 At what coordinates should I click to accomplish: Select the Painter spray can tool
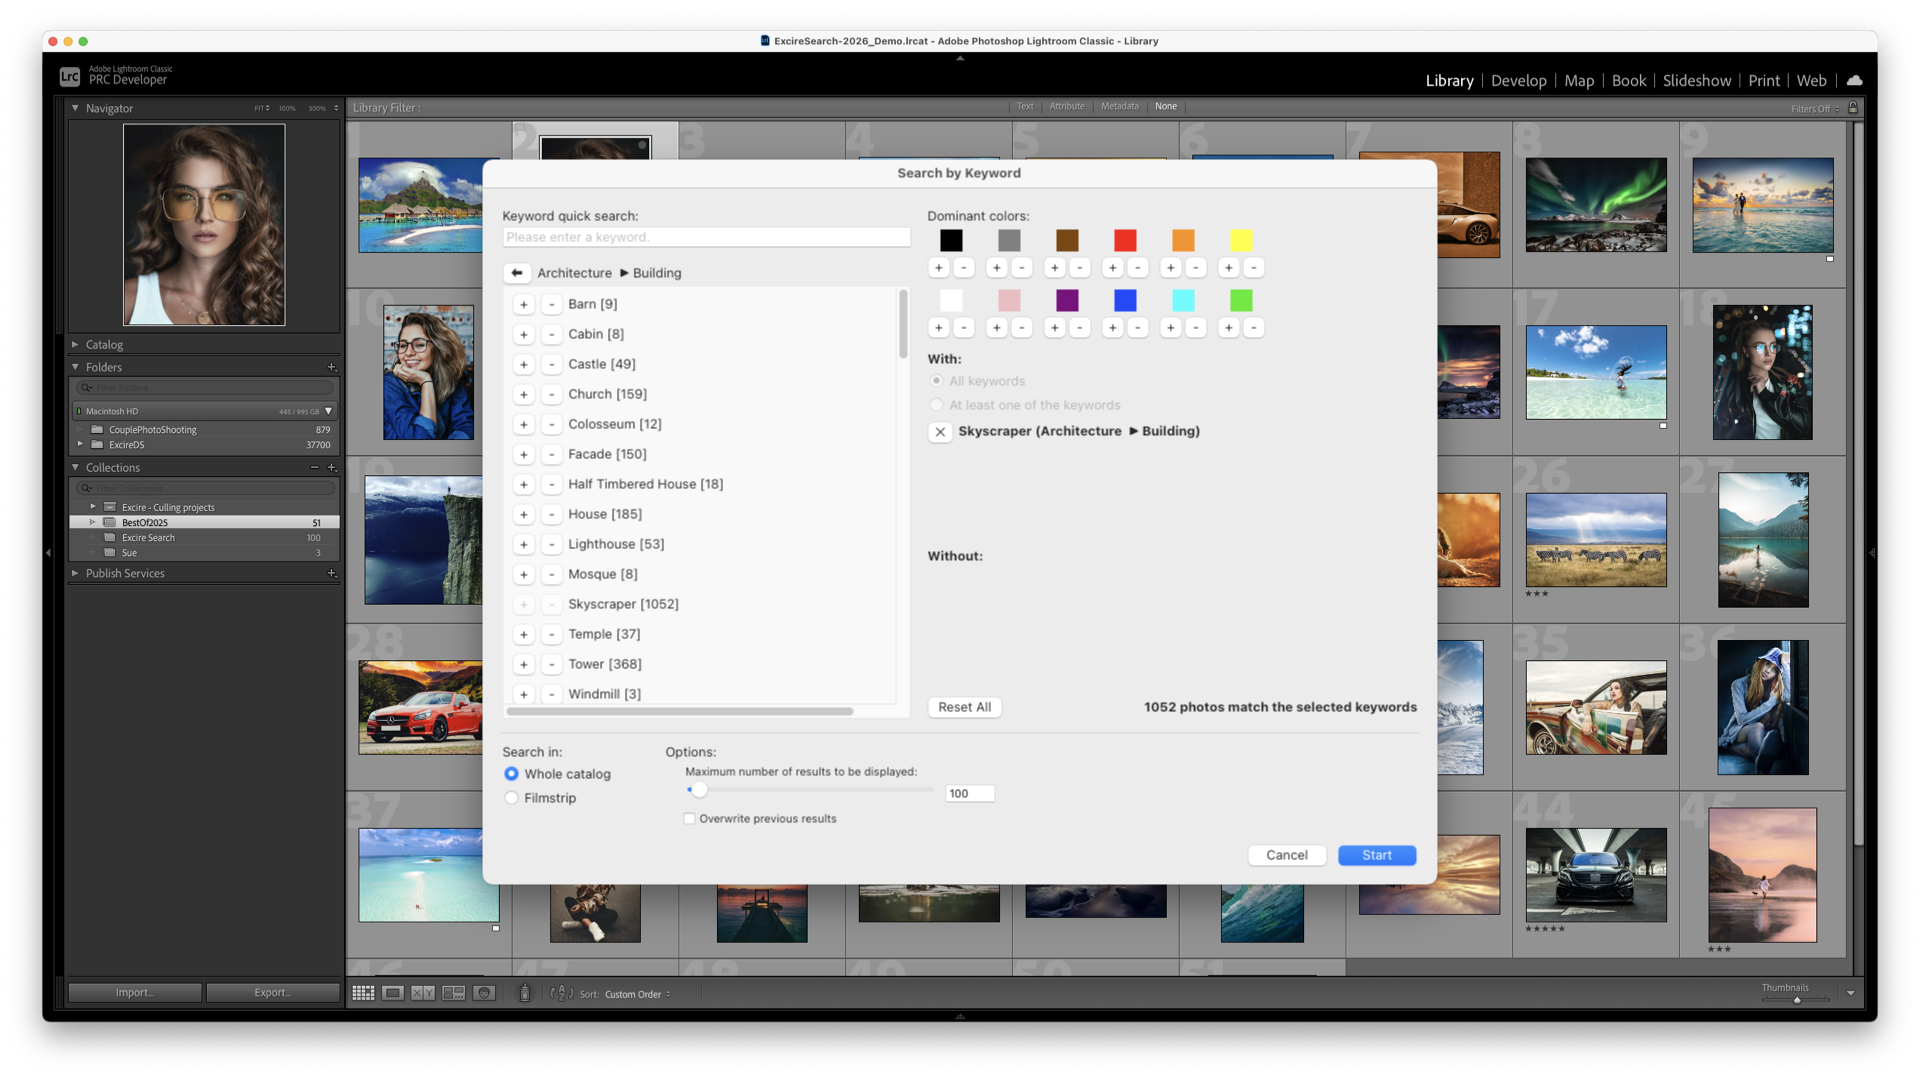pos(524,993)
